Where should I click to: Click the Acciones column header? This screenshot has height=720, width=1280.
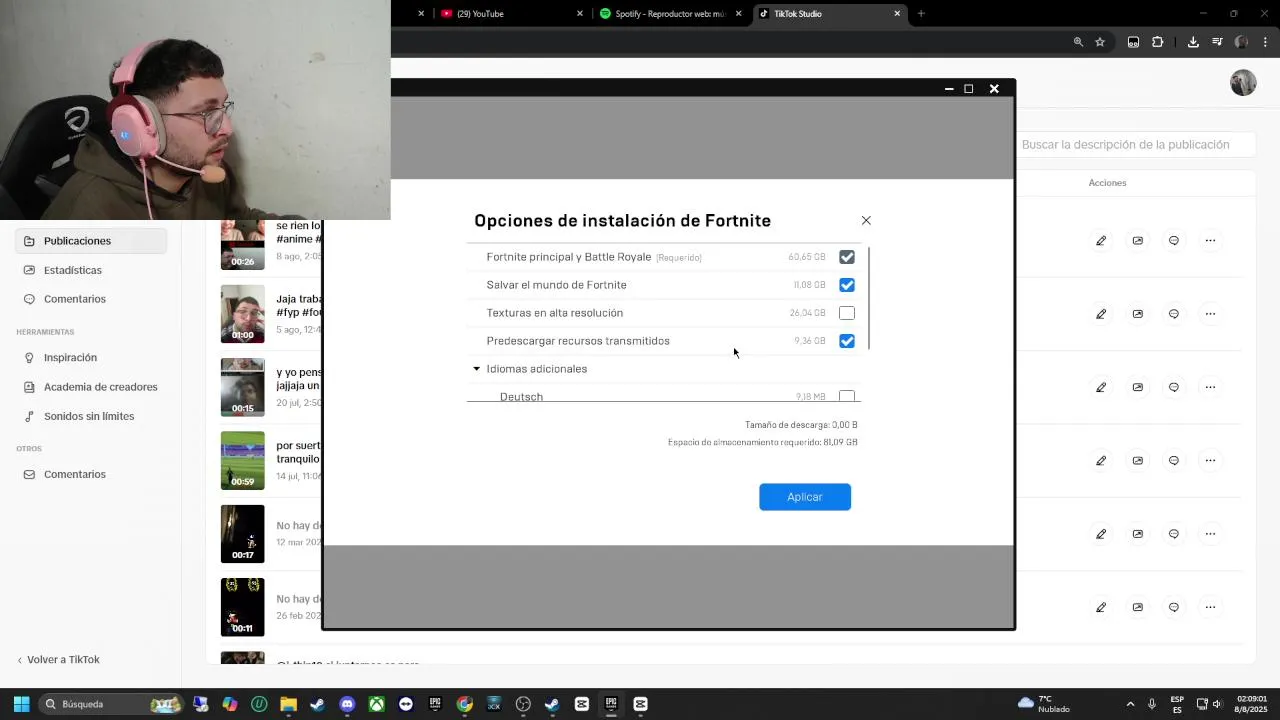1107,183
